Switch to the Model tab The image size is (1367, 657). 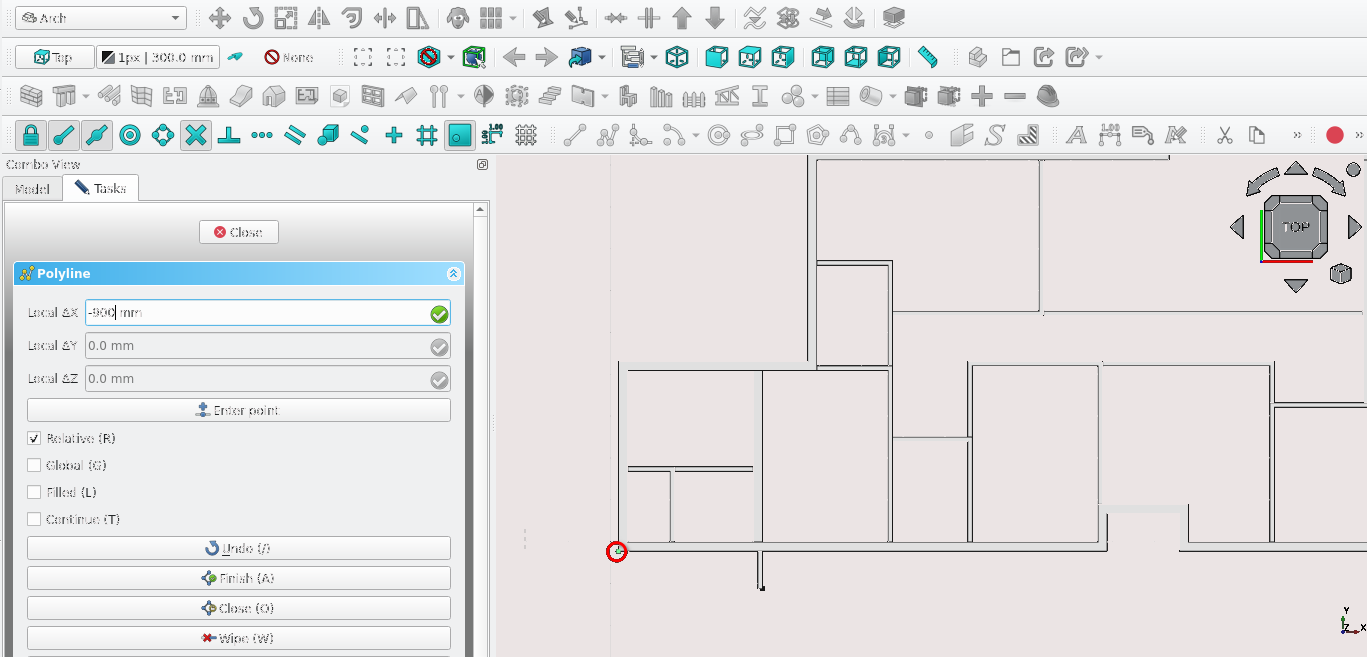pyautogui.click(x=32, y=189)
